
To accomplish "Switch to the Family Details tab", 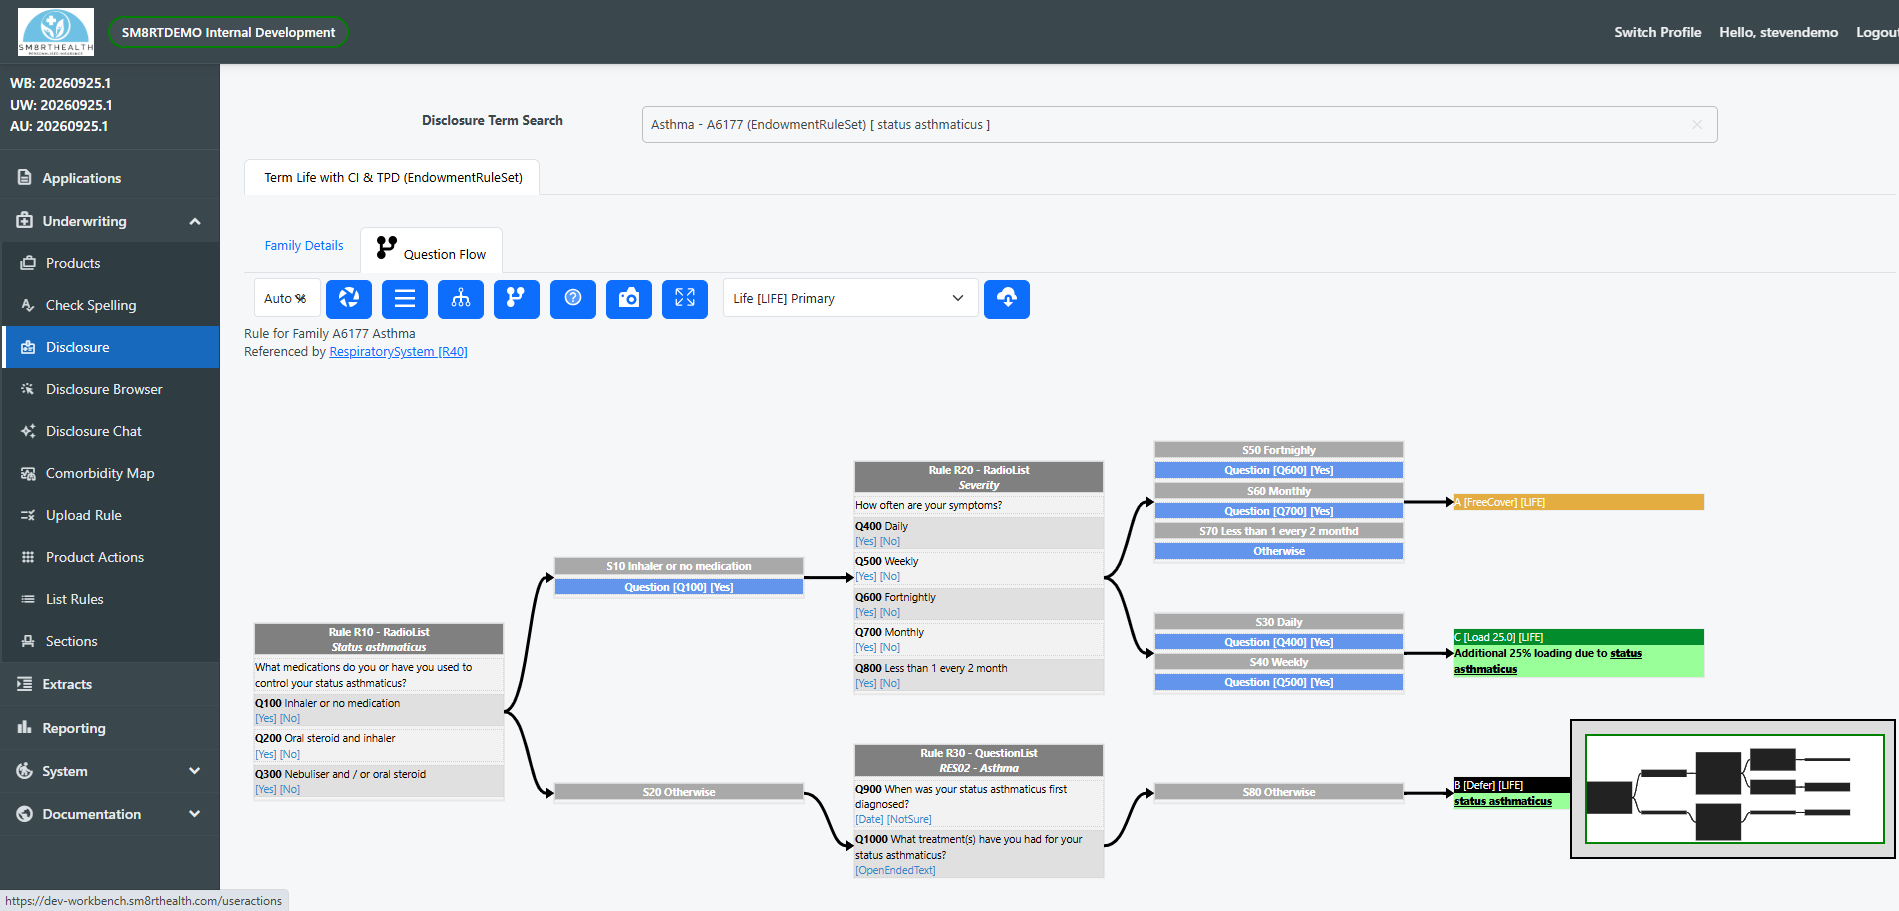I will pos(304,246).
